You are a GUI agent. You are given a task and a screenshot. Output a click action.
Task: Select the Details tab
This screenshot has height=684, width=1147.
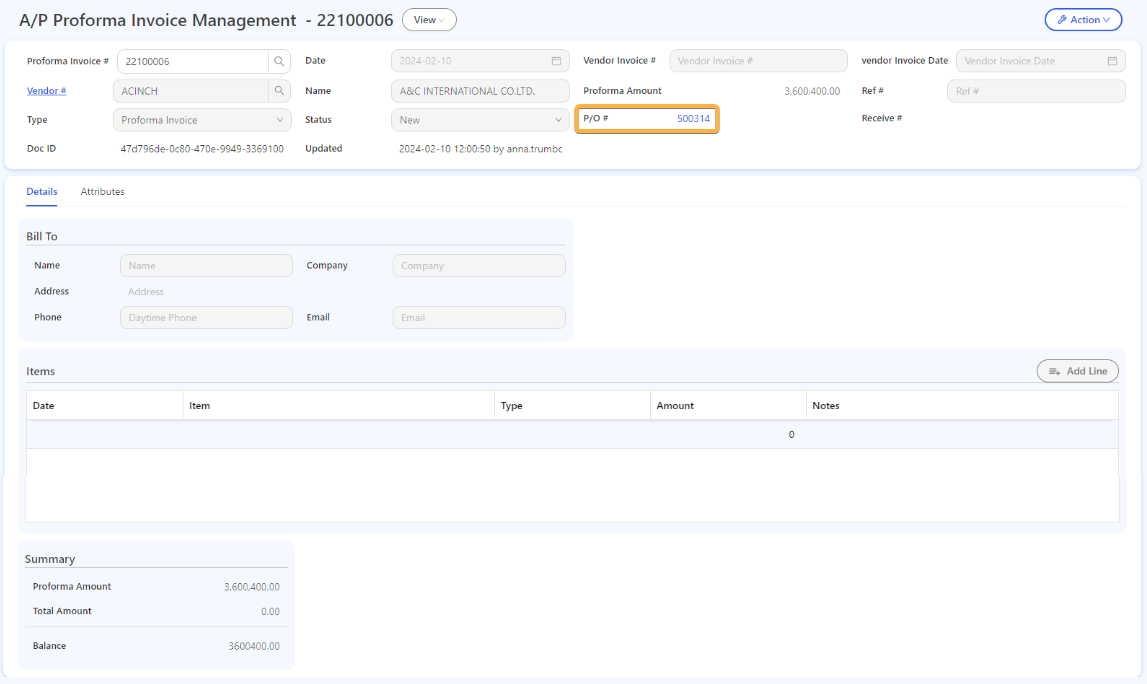click(x=41, y=191)
